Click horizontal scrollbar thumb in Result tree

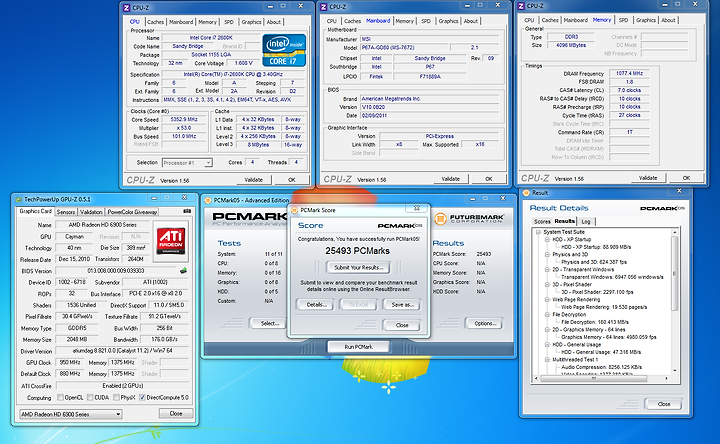tap(594, 379)
